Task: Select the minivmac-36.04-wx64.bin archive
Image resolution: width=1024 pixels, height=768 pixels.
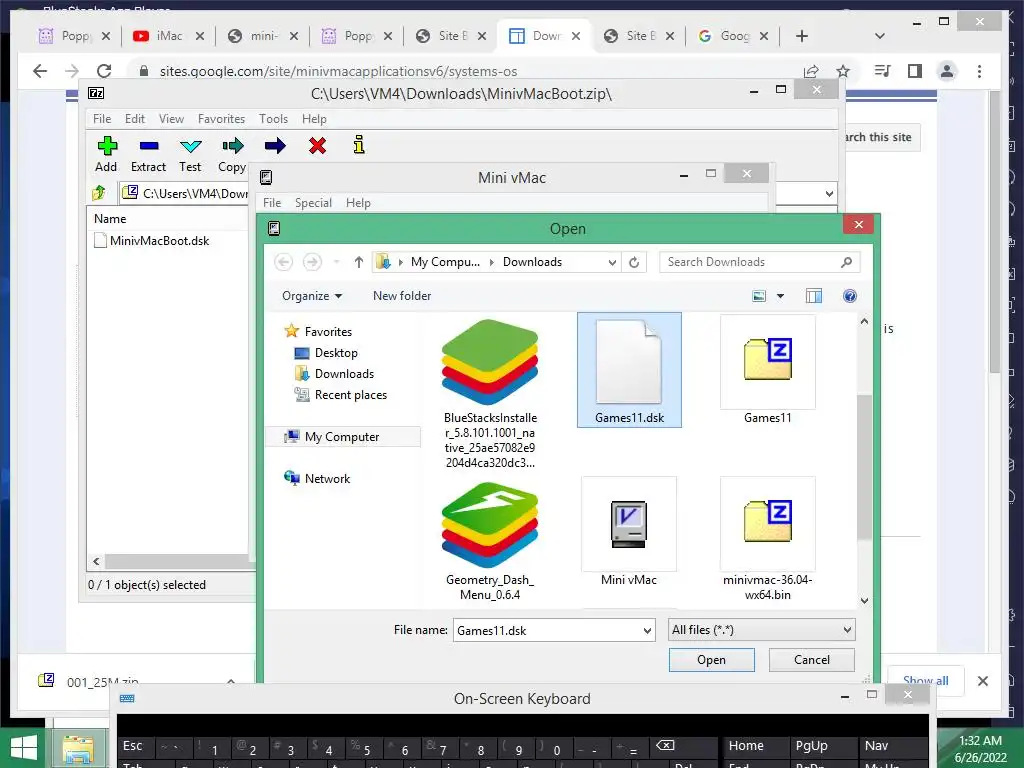Action: (x=767, y=539)
